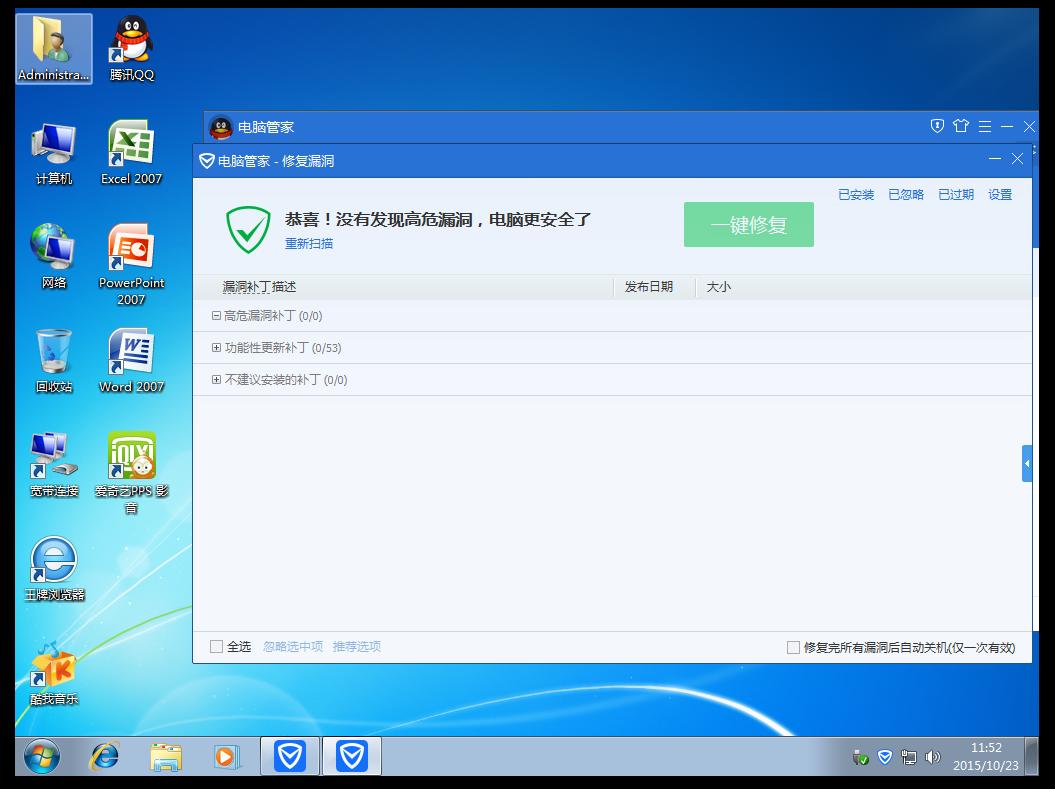Select the Excel 2007 shortcut
1055x789 pixels.
point(131,153)
